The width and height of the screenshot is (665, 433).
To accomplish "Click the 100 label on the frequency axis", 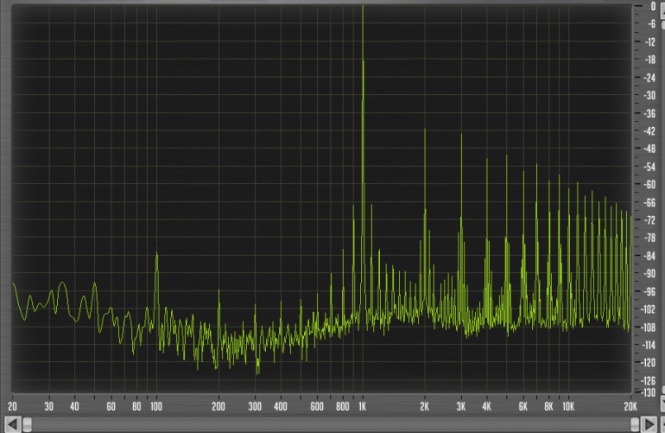I will (x=155, y=407).
